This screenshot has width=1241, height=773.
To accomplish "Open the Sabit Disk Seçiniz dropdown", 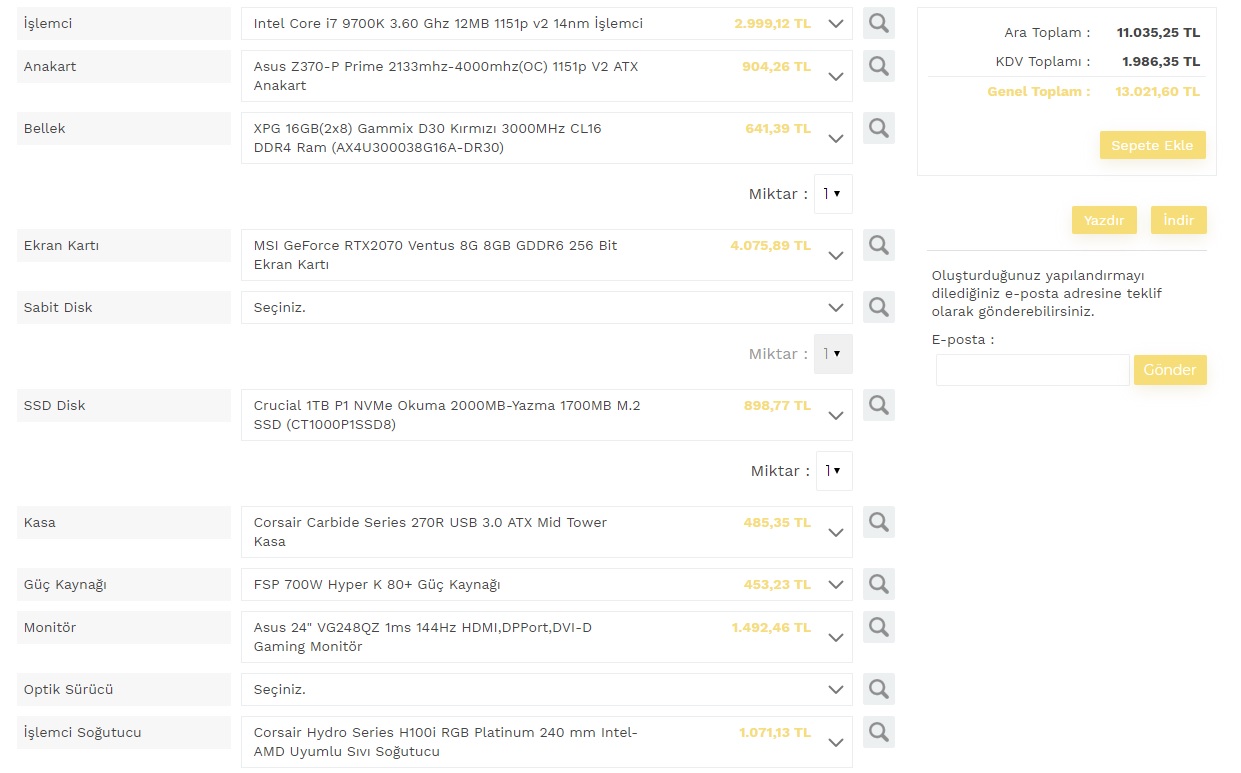I will pos(546,307).
